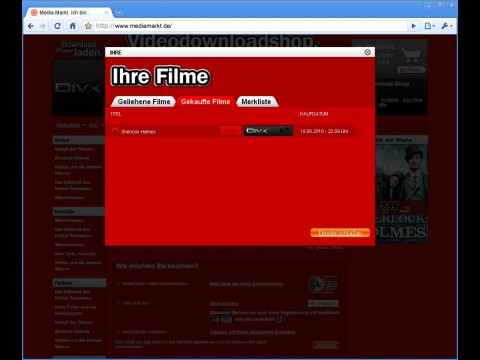Go back using the browser back arrow

click(31, 26)
